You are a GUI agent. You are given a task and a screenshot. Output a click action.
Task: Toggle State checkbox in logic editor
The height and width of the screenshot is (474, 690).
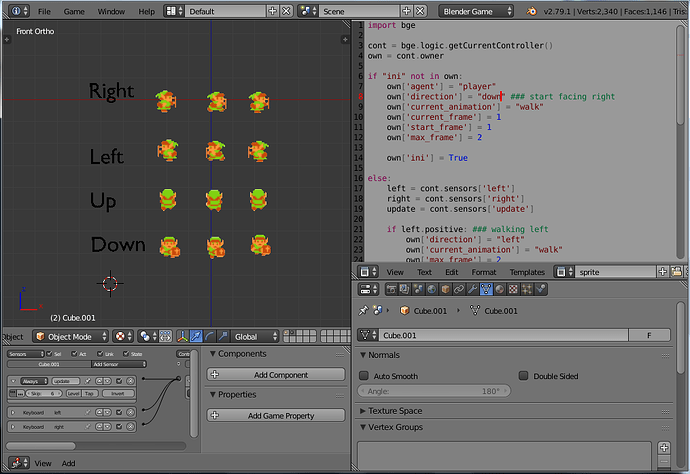pyautogui.click(x=126, y=354)
